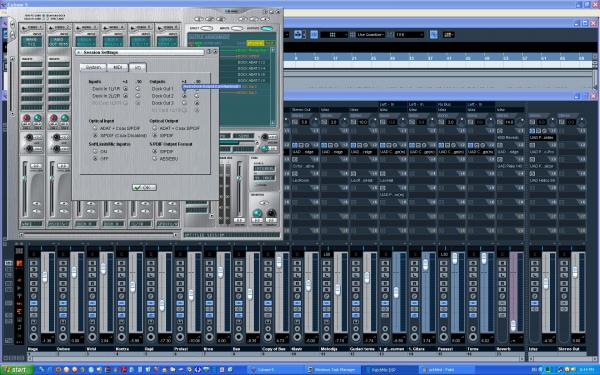Image resolution: width=600 pixels, height=375 pixels.
Task: Show INPUTS view in PatchMix TV panel
Action: point(237,28)
